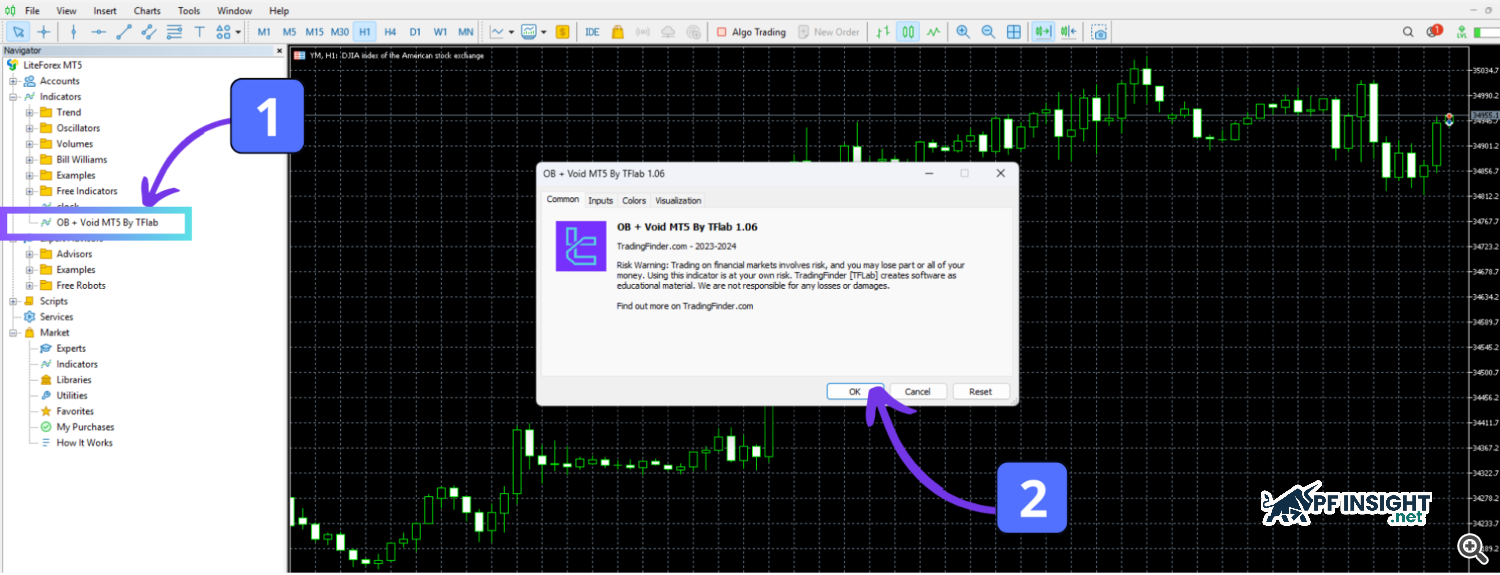Toggle chart auto scroll

tap(1043, 32)
